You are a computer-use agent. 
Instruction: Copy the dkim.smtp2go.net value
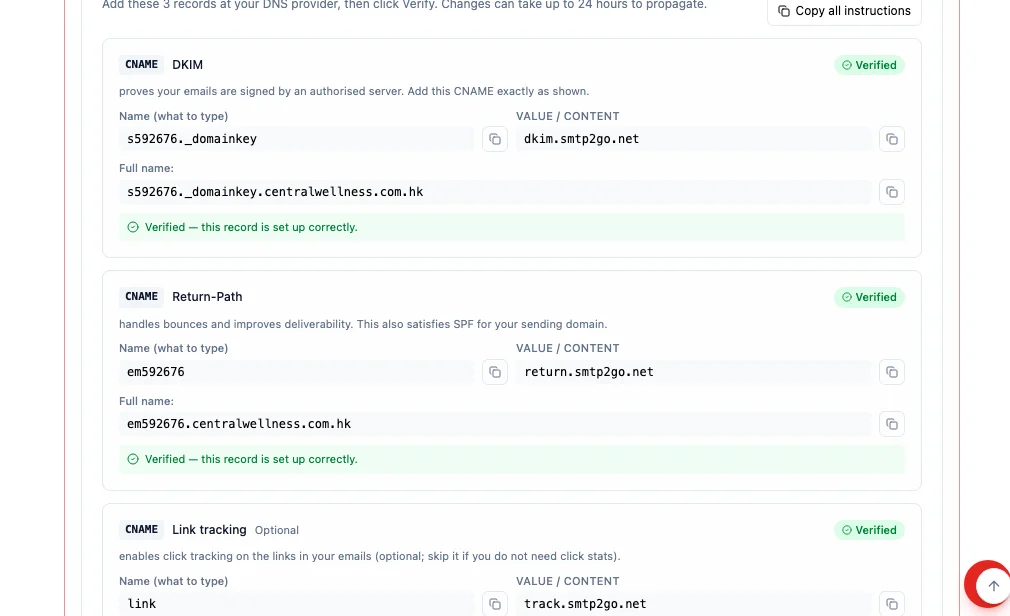pyautogui.click(x=891, y=139)
